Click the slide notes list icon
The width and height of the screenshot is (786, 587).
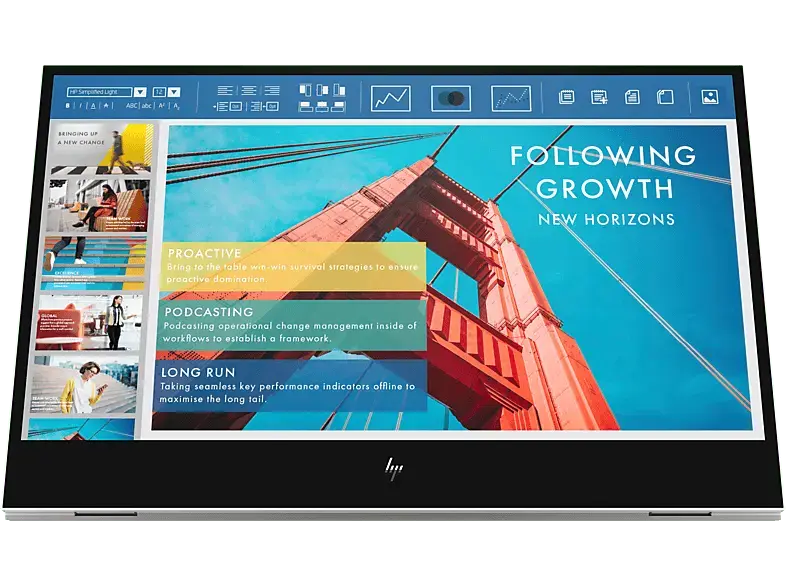point(566,97)
